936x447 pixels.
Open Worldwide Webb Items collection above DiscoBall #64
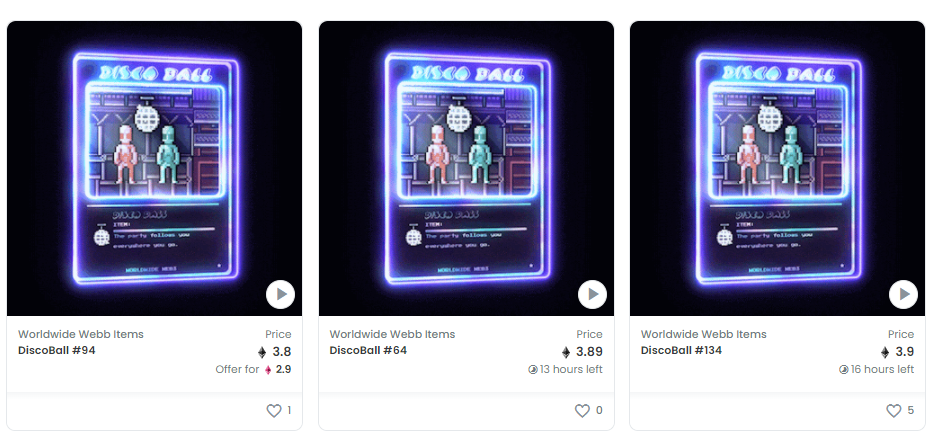coord(392,334)
